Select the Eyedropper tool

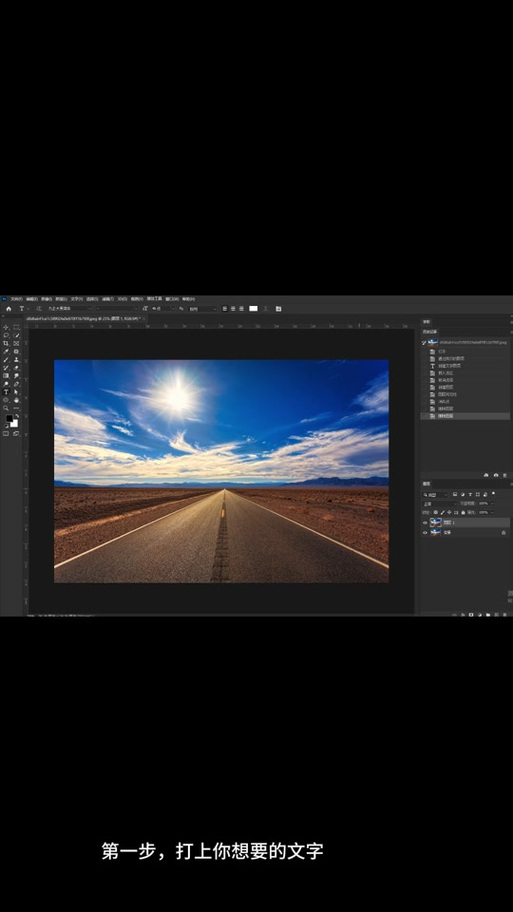point(6,351)
